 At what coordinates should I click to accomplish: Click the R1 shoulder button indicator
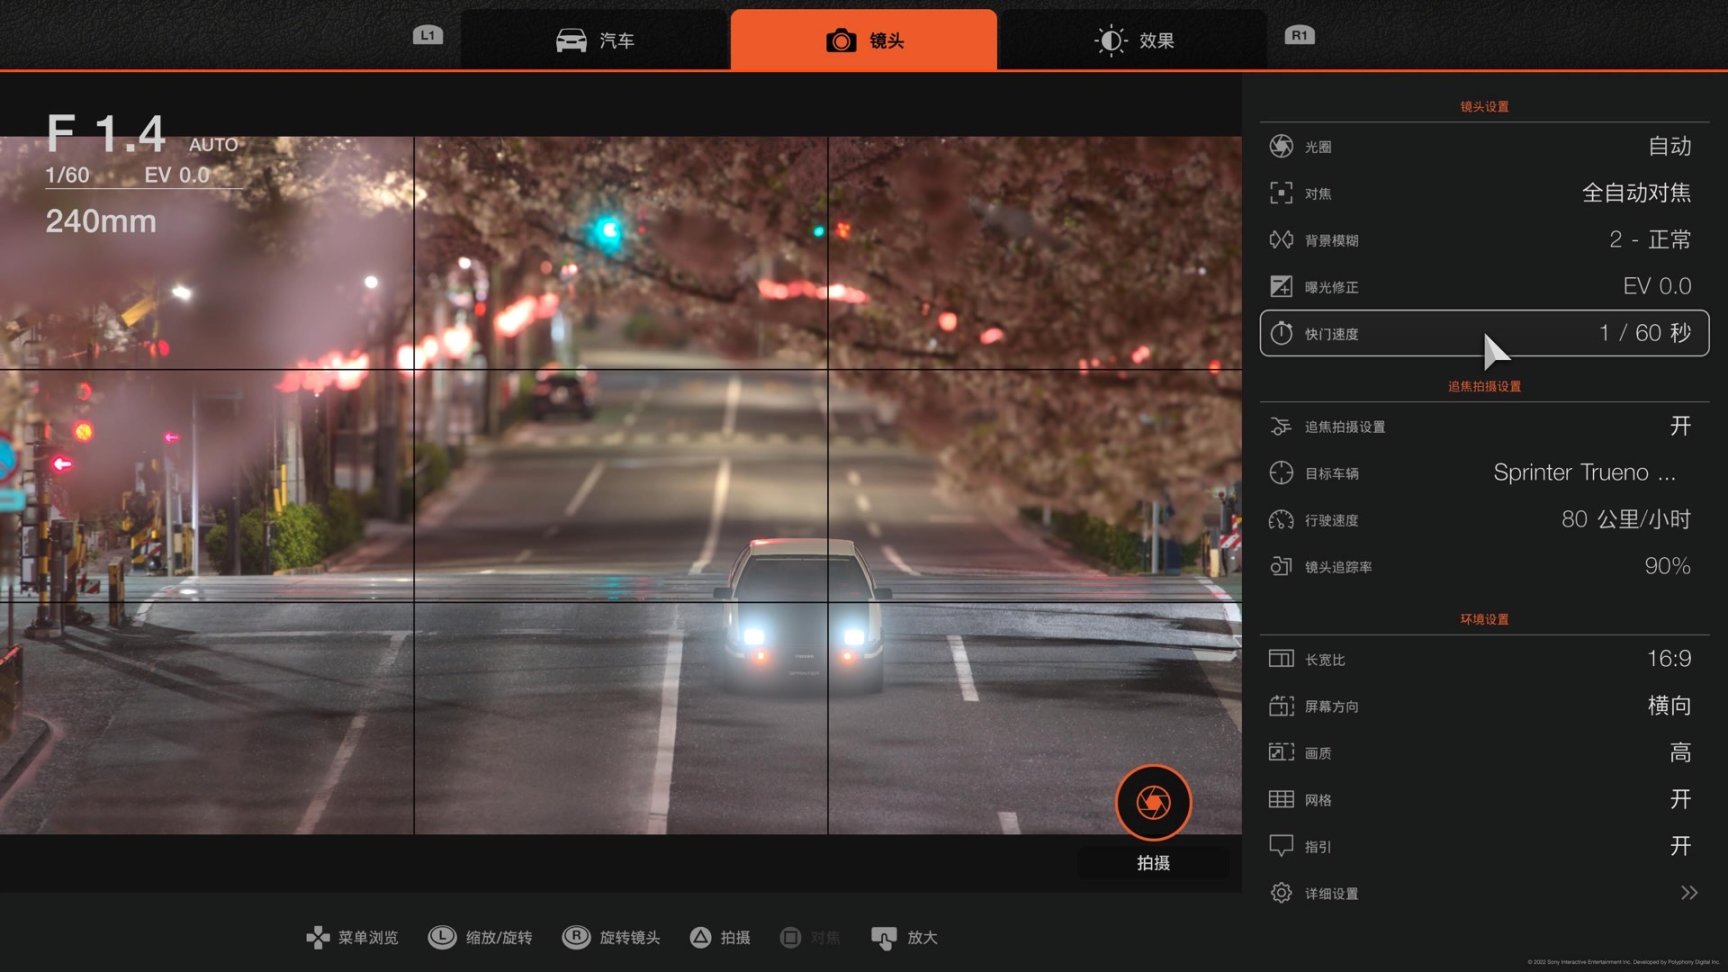tap(1299, 35)
